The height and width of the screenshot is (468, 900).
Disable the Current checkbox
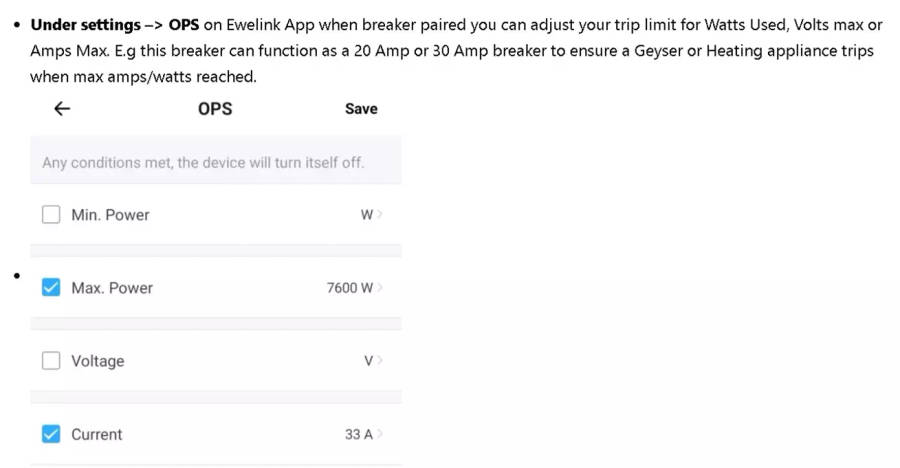(51, 434)
